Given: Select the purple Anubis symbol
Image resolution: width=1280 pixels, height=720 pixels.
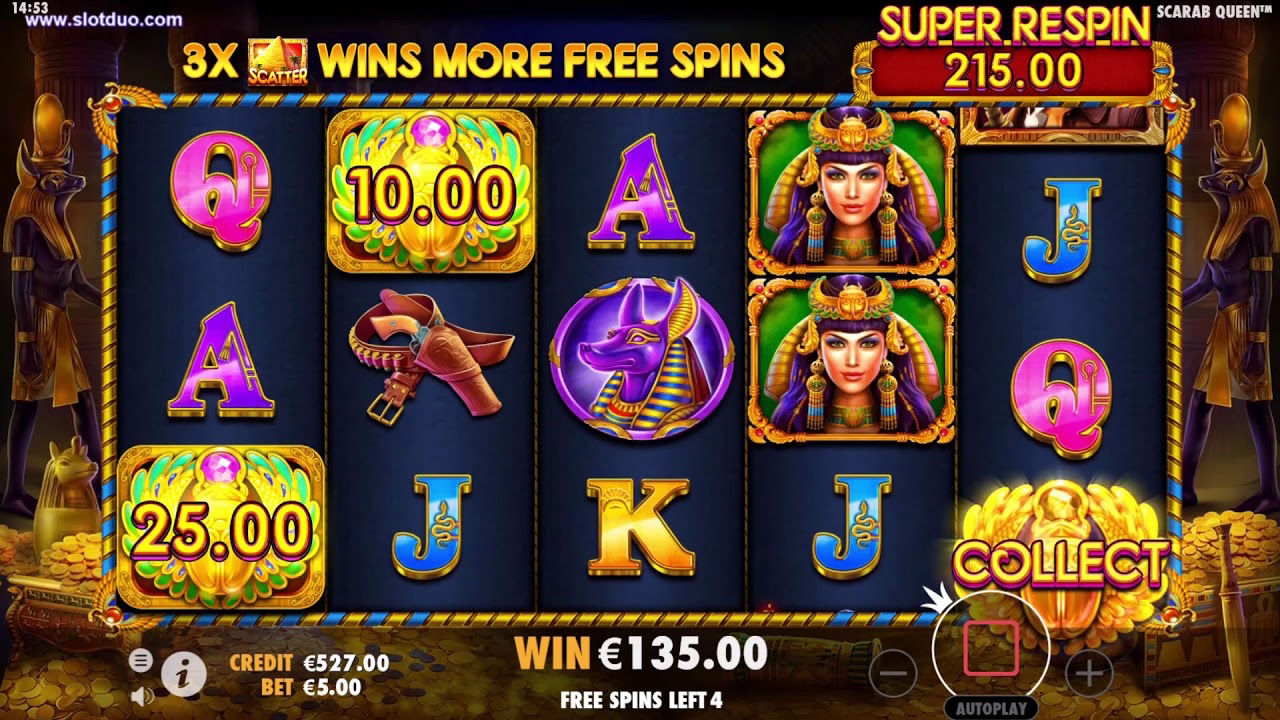Looking at the screenshot, I should point(641,359).
